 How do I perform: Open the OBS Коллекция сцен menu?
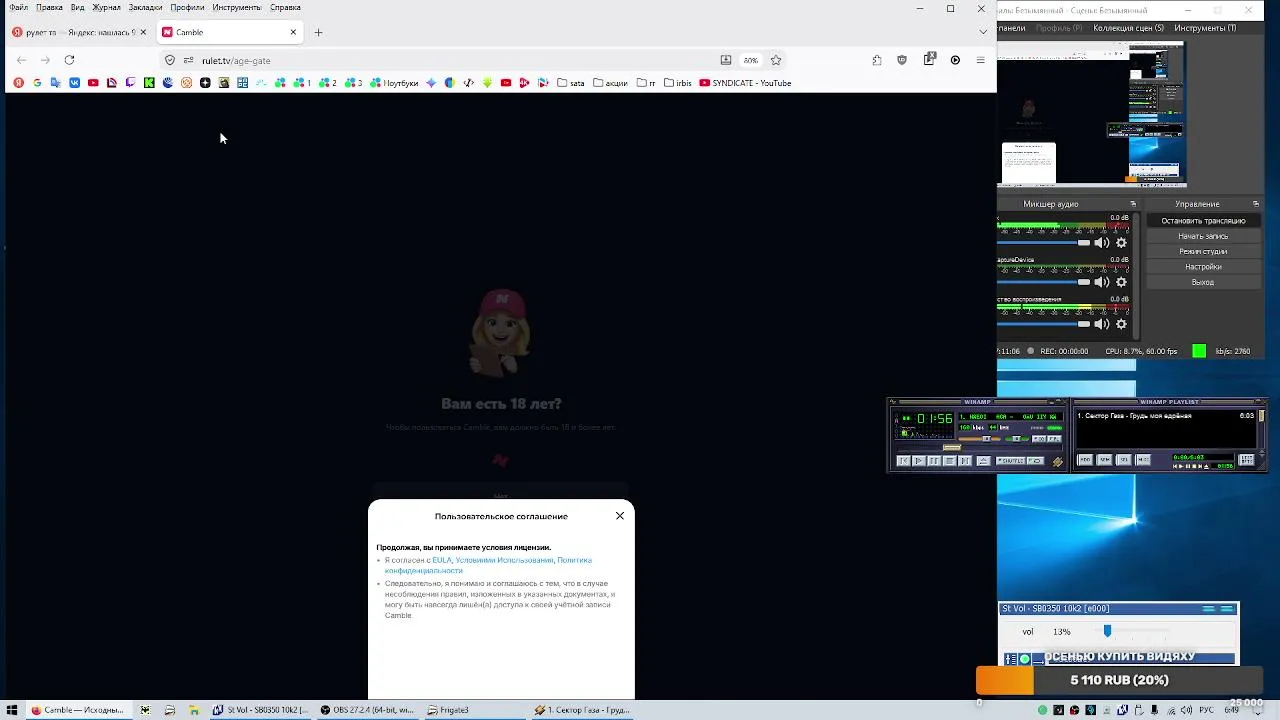click(x=1129, y=28)
